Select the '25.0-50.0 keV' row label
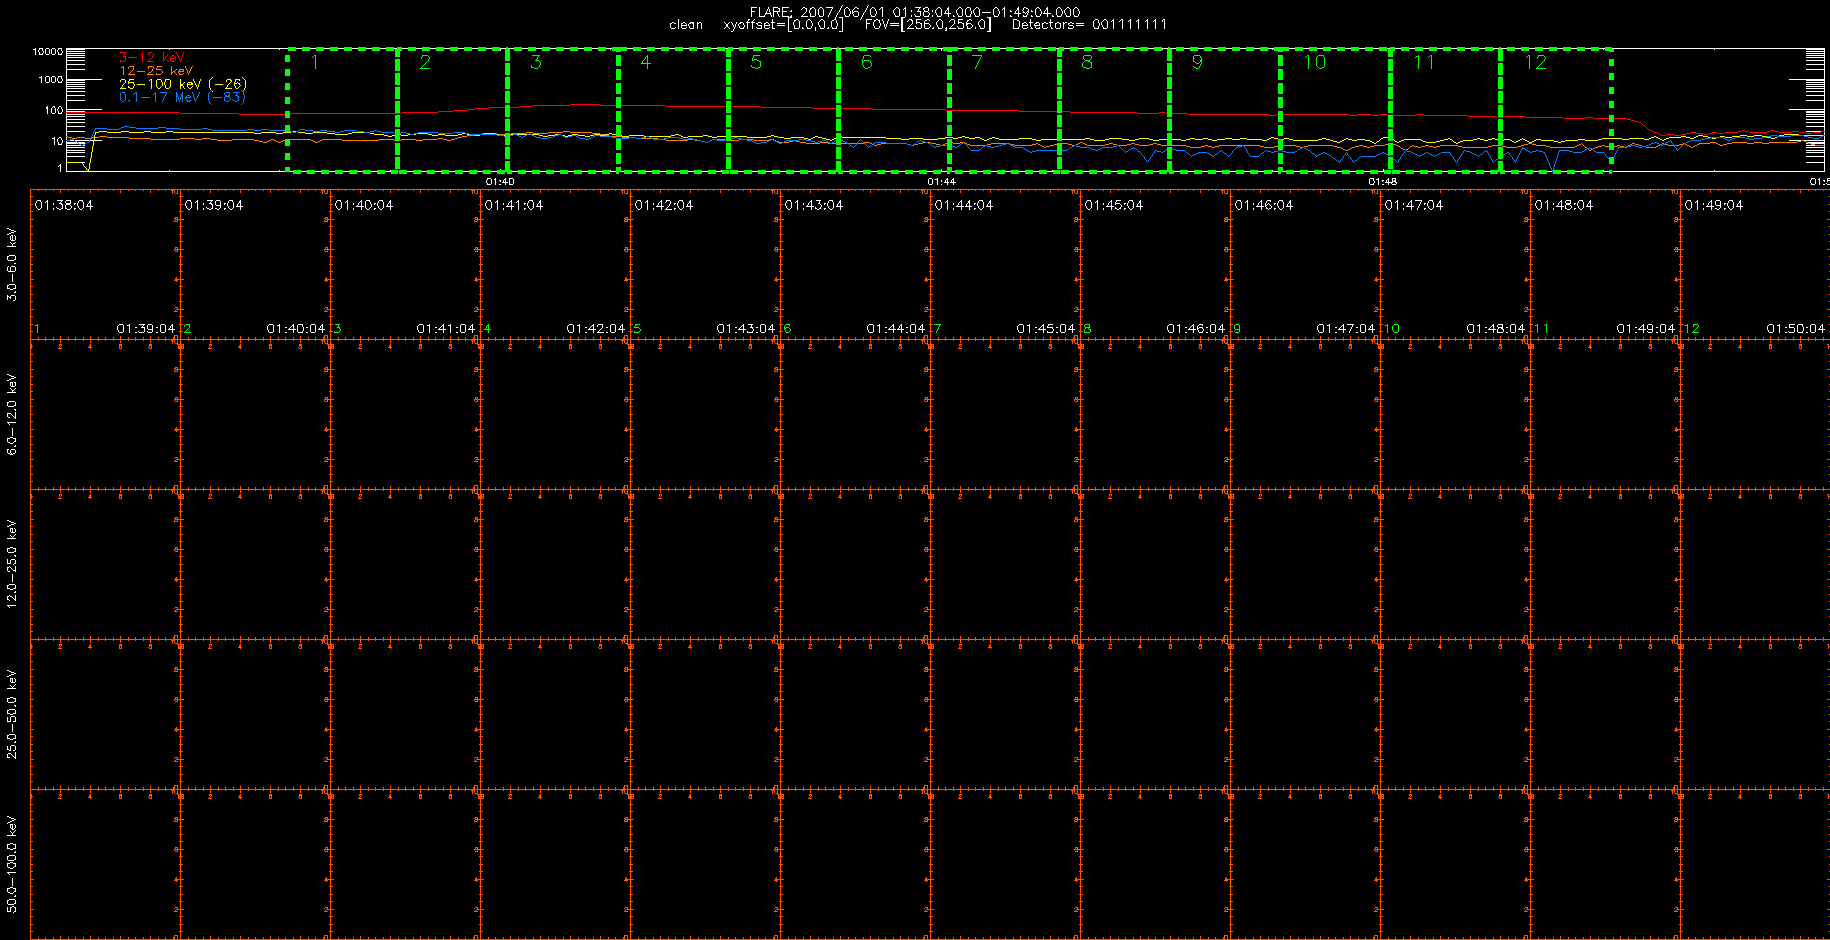The image size is (1830, 940). tap(12, 714)
